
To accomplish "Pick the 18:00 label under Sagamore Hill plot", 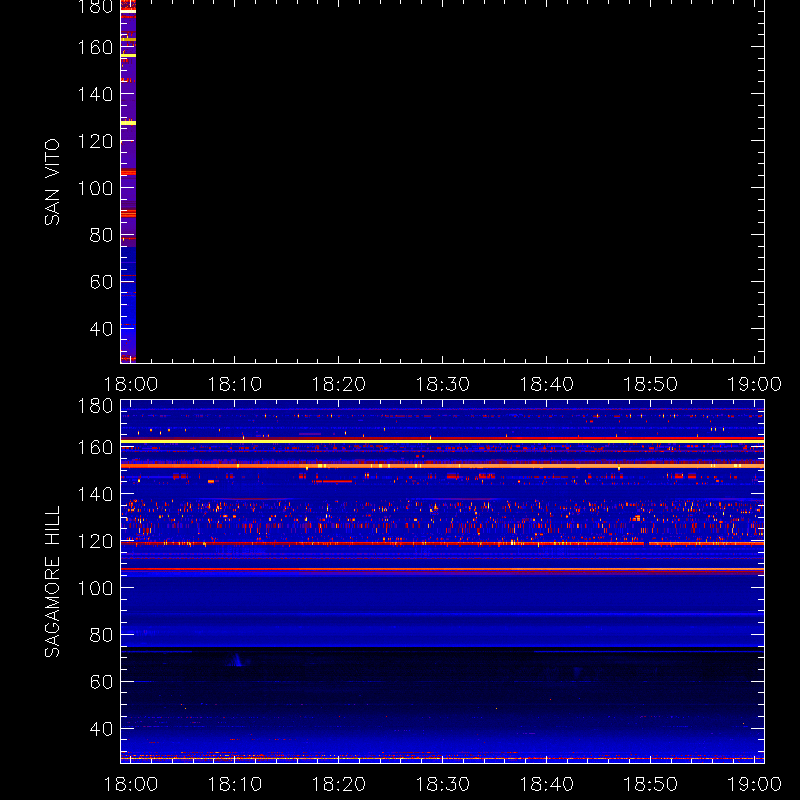I will [131, 784].
